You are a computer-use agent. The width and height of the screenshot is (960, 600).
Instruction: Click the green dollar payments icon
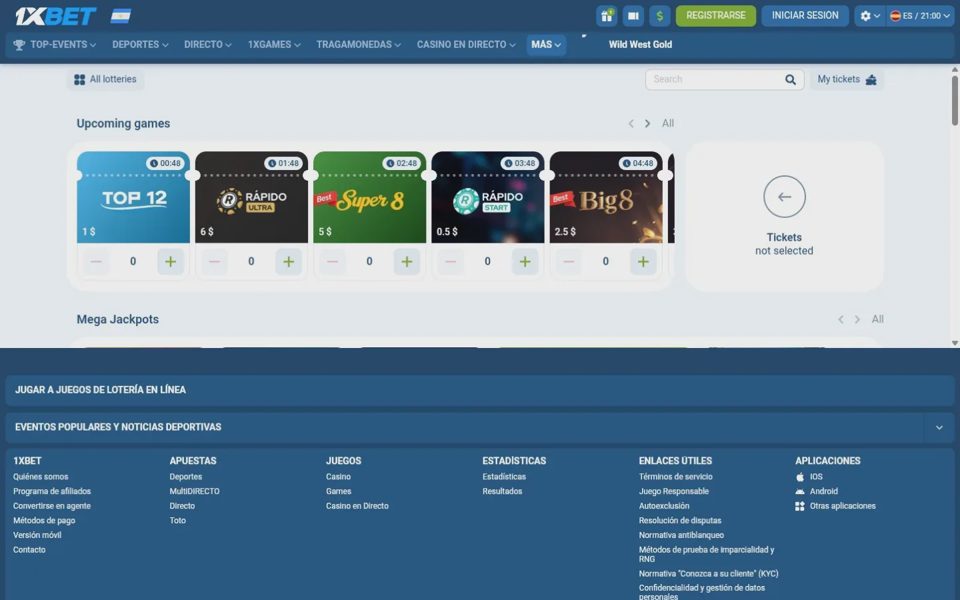click(x=659, y=16)
